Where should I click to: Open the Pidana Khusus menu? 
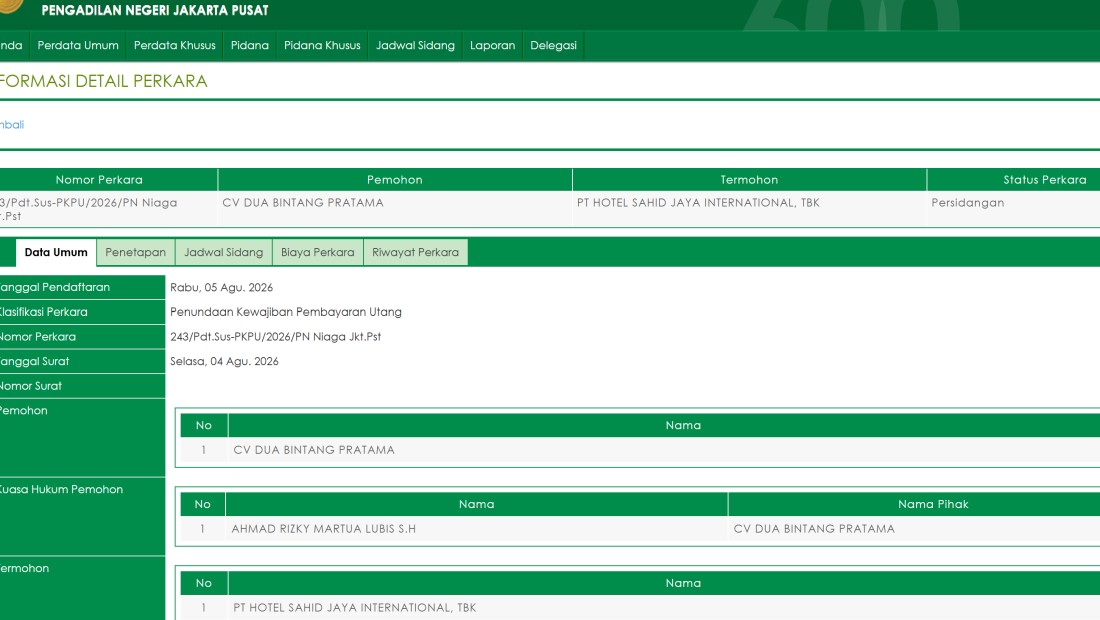pyautogui.click(x=322, y=46)
